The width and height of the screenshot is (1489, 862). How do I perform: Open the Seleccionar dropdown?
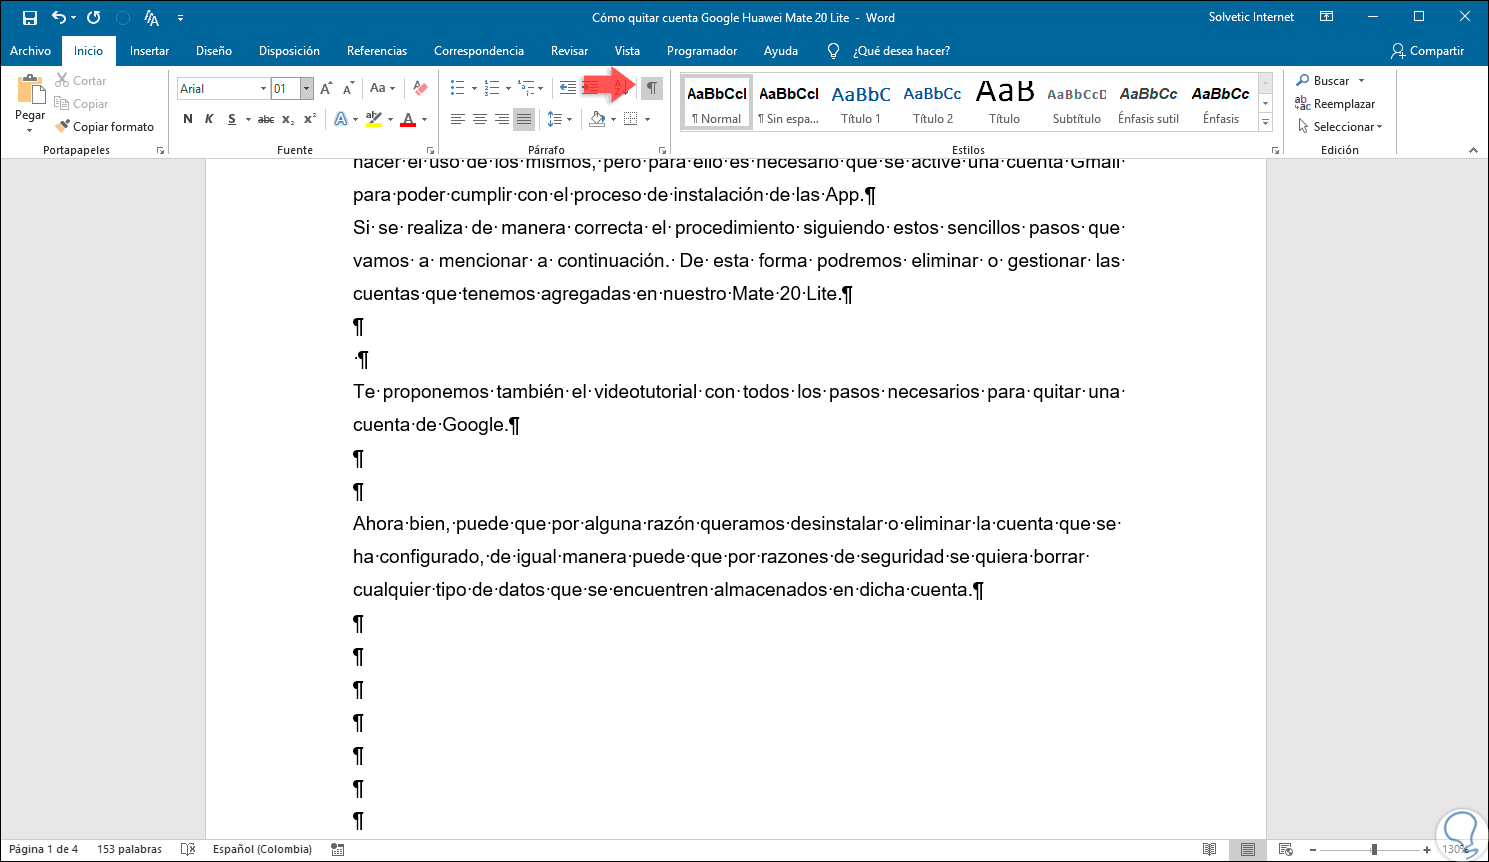pyautogui.click(x=1340, y=127)
